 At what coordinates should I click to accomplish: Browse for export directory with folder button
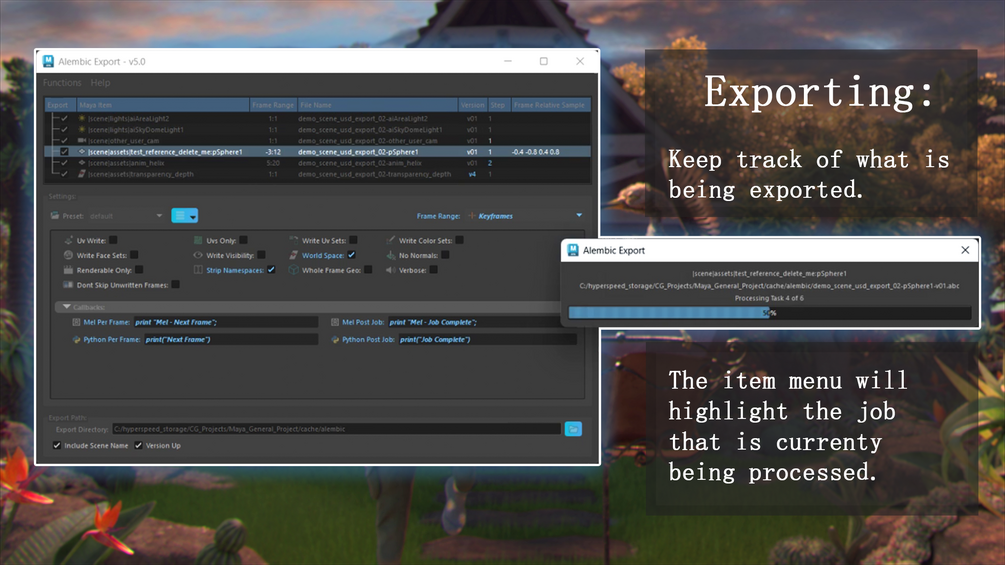coord(574,429)
